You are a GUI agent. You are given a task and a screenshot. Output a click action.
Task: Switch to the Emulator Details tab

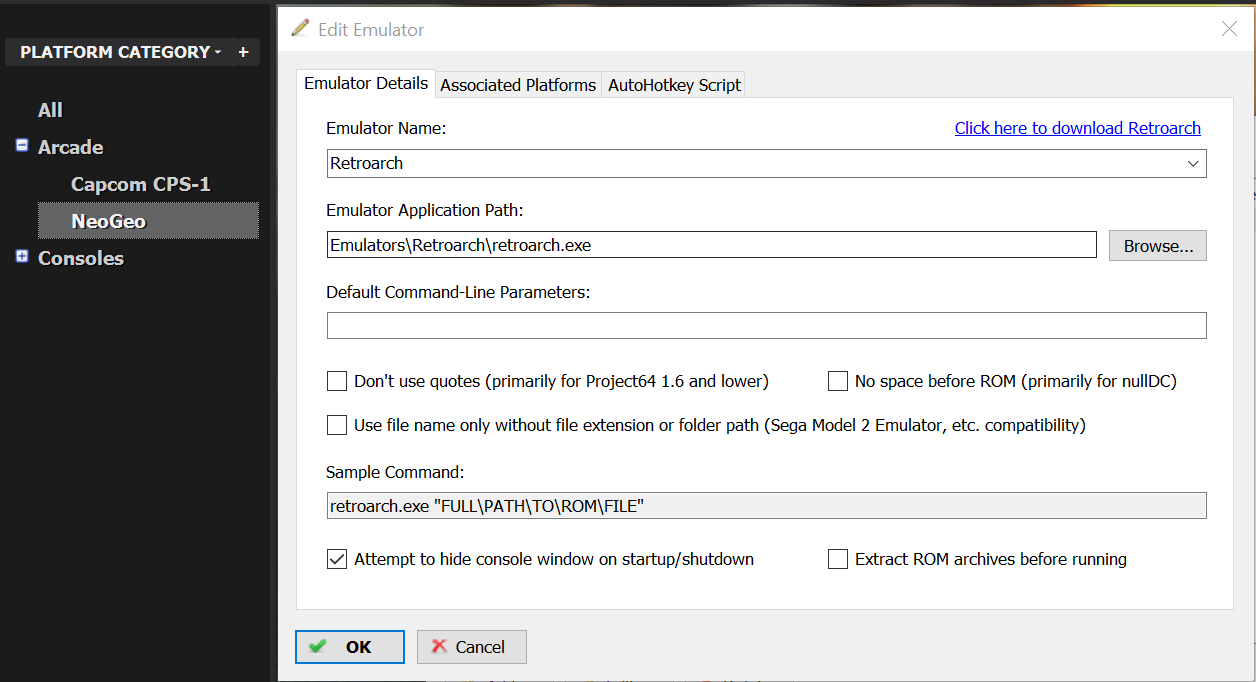[366, 84]
